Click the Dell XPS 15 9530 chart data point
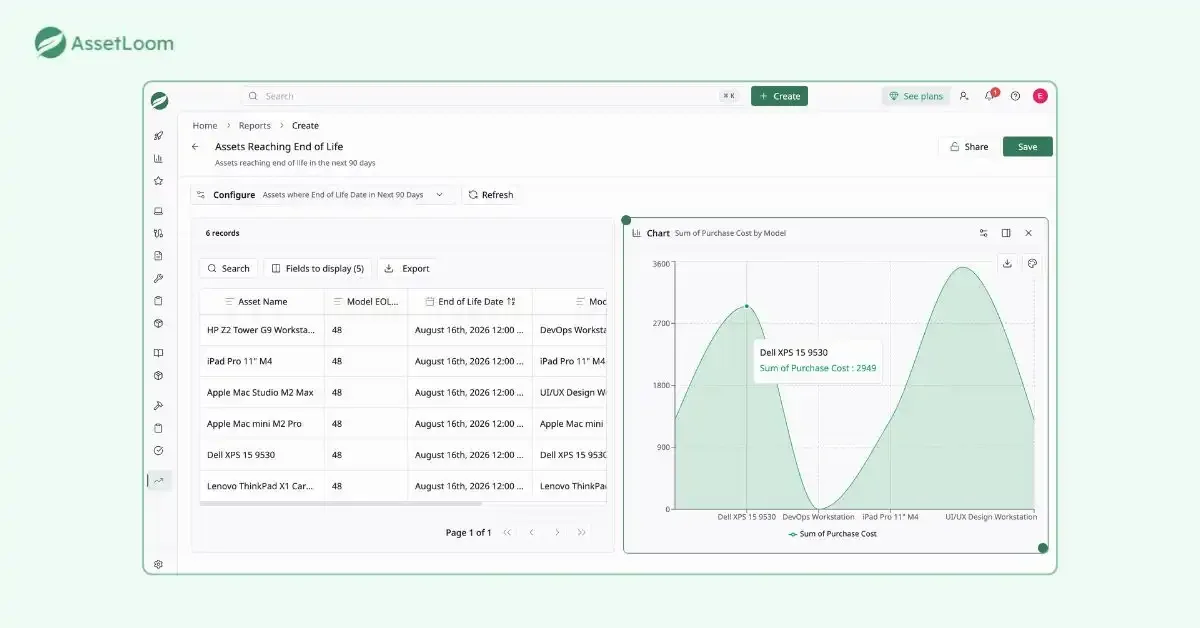This screenshot has width=1200, height=628. coord(746,306)
